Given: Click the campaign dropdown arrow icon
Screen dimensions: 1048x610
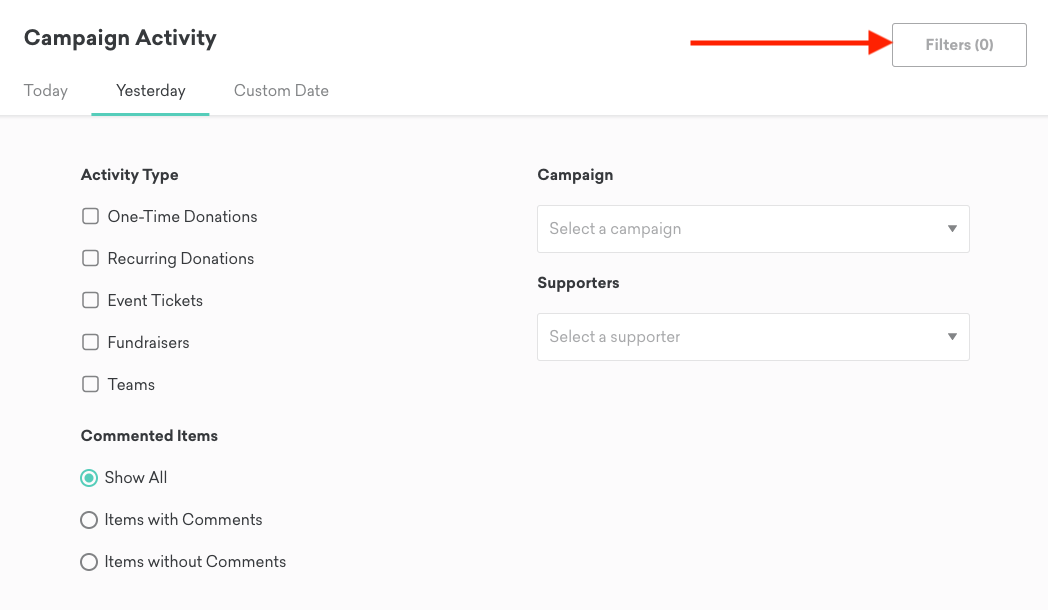Looking at the screenshot, I should click(952, 229).
